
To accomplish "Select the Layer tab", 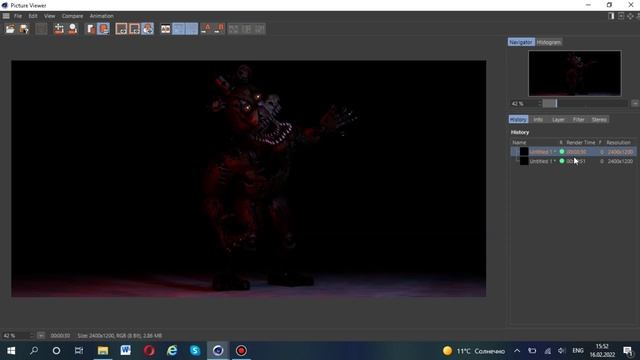I will (558, 119).
